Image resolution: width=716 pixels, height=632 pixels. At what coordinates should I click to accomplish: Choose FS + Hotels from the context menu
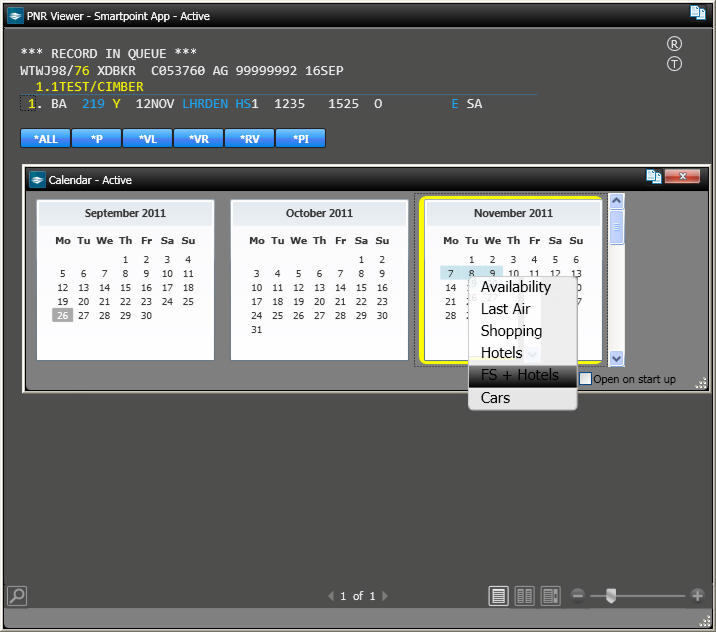(523, 375)
